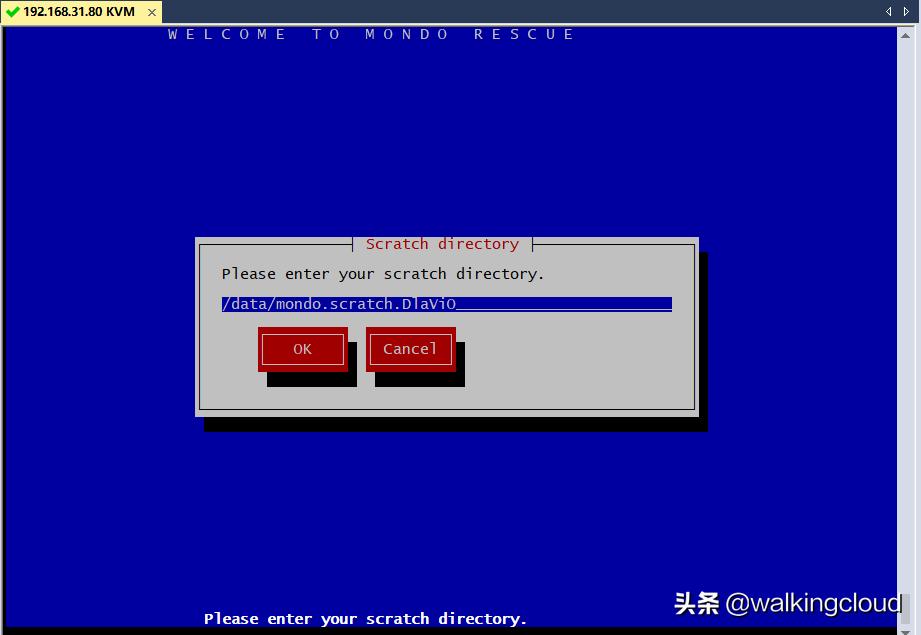
Task: Click the X on the KVM session tab
Action: [x=152, y=14]
